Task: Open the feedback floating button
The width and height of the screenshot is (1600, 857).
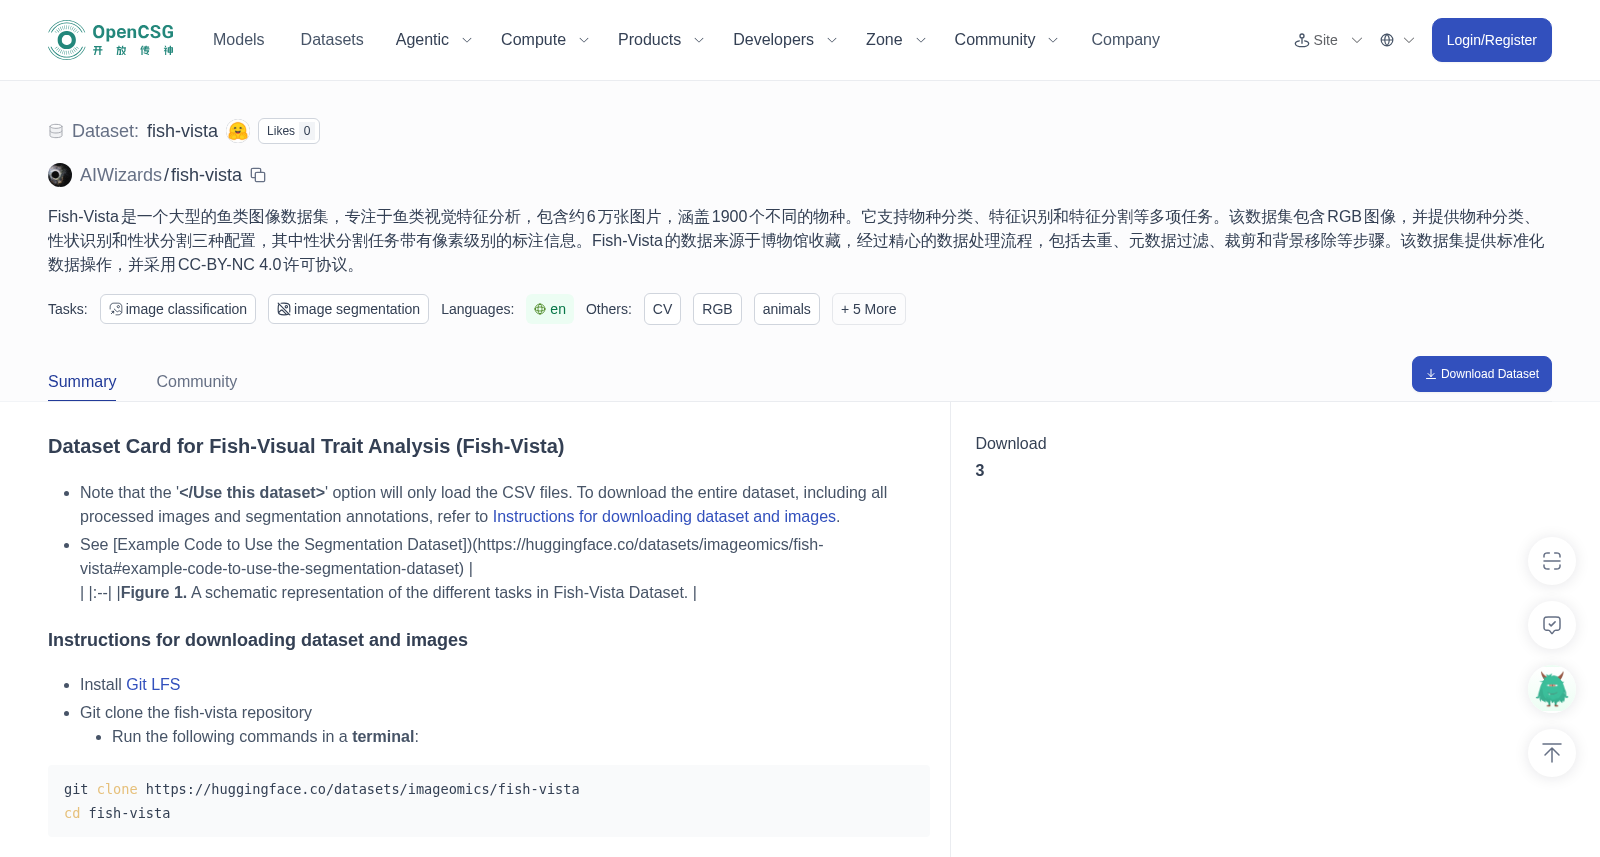Action: pos(1552,625)
